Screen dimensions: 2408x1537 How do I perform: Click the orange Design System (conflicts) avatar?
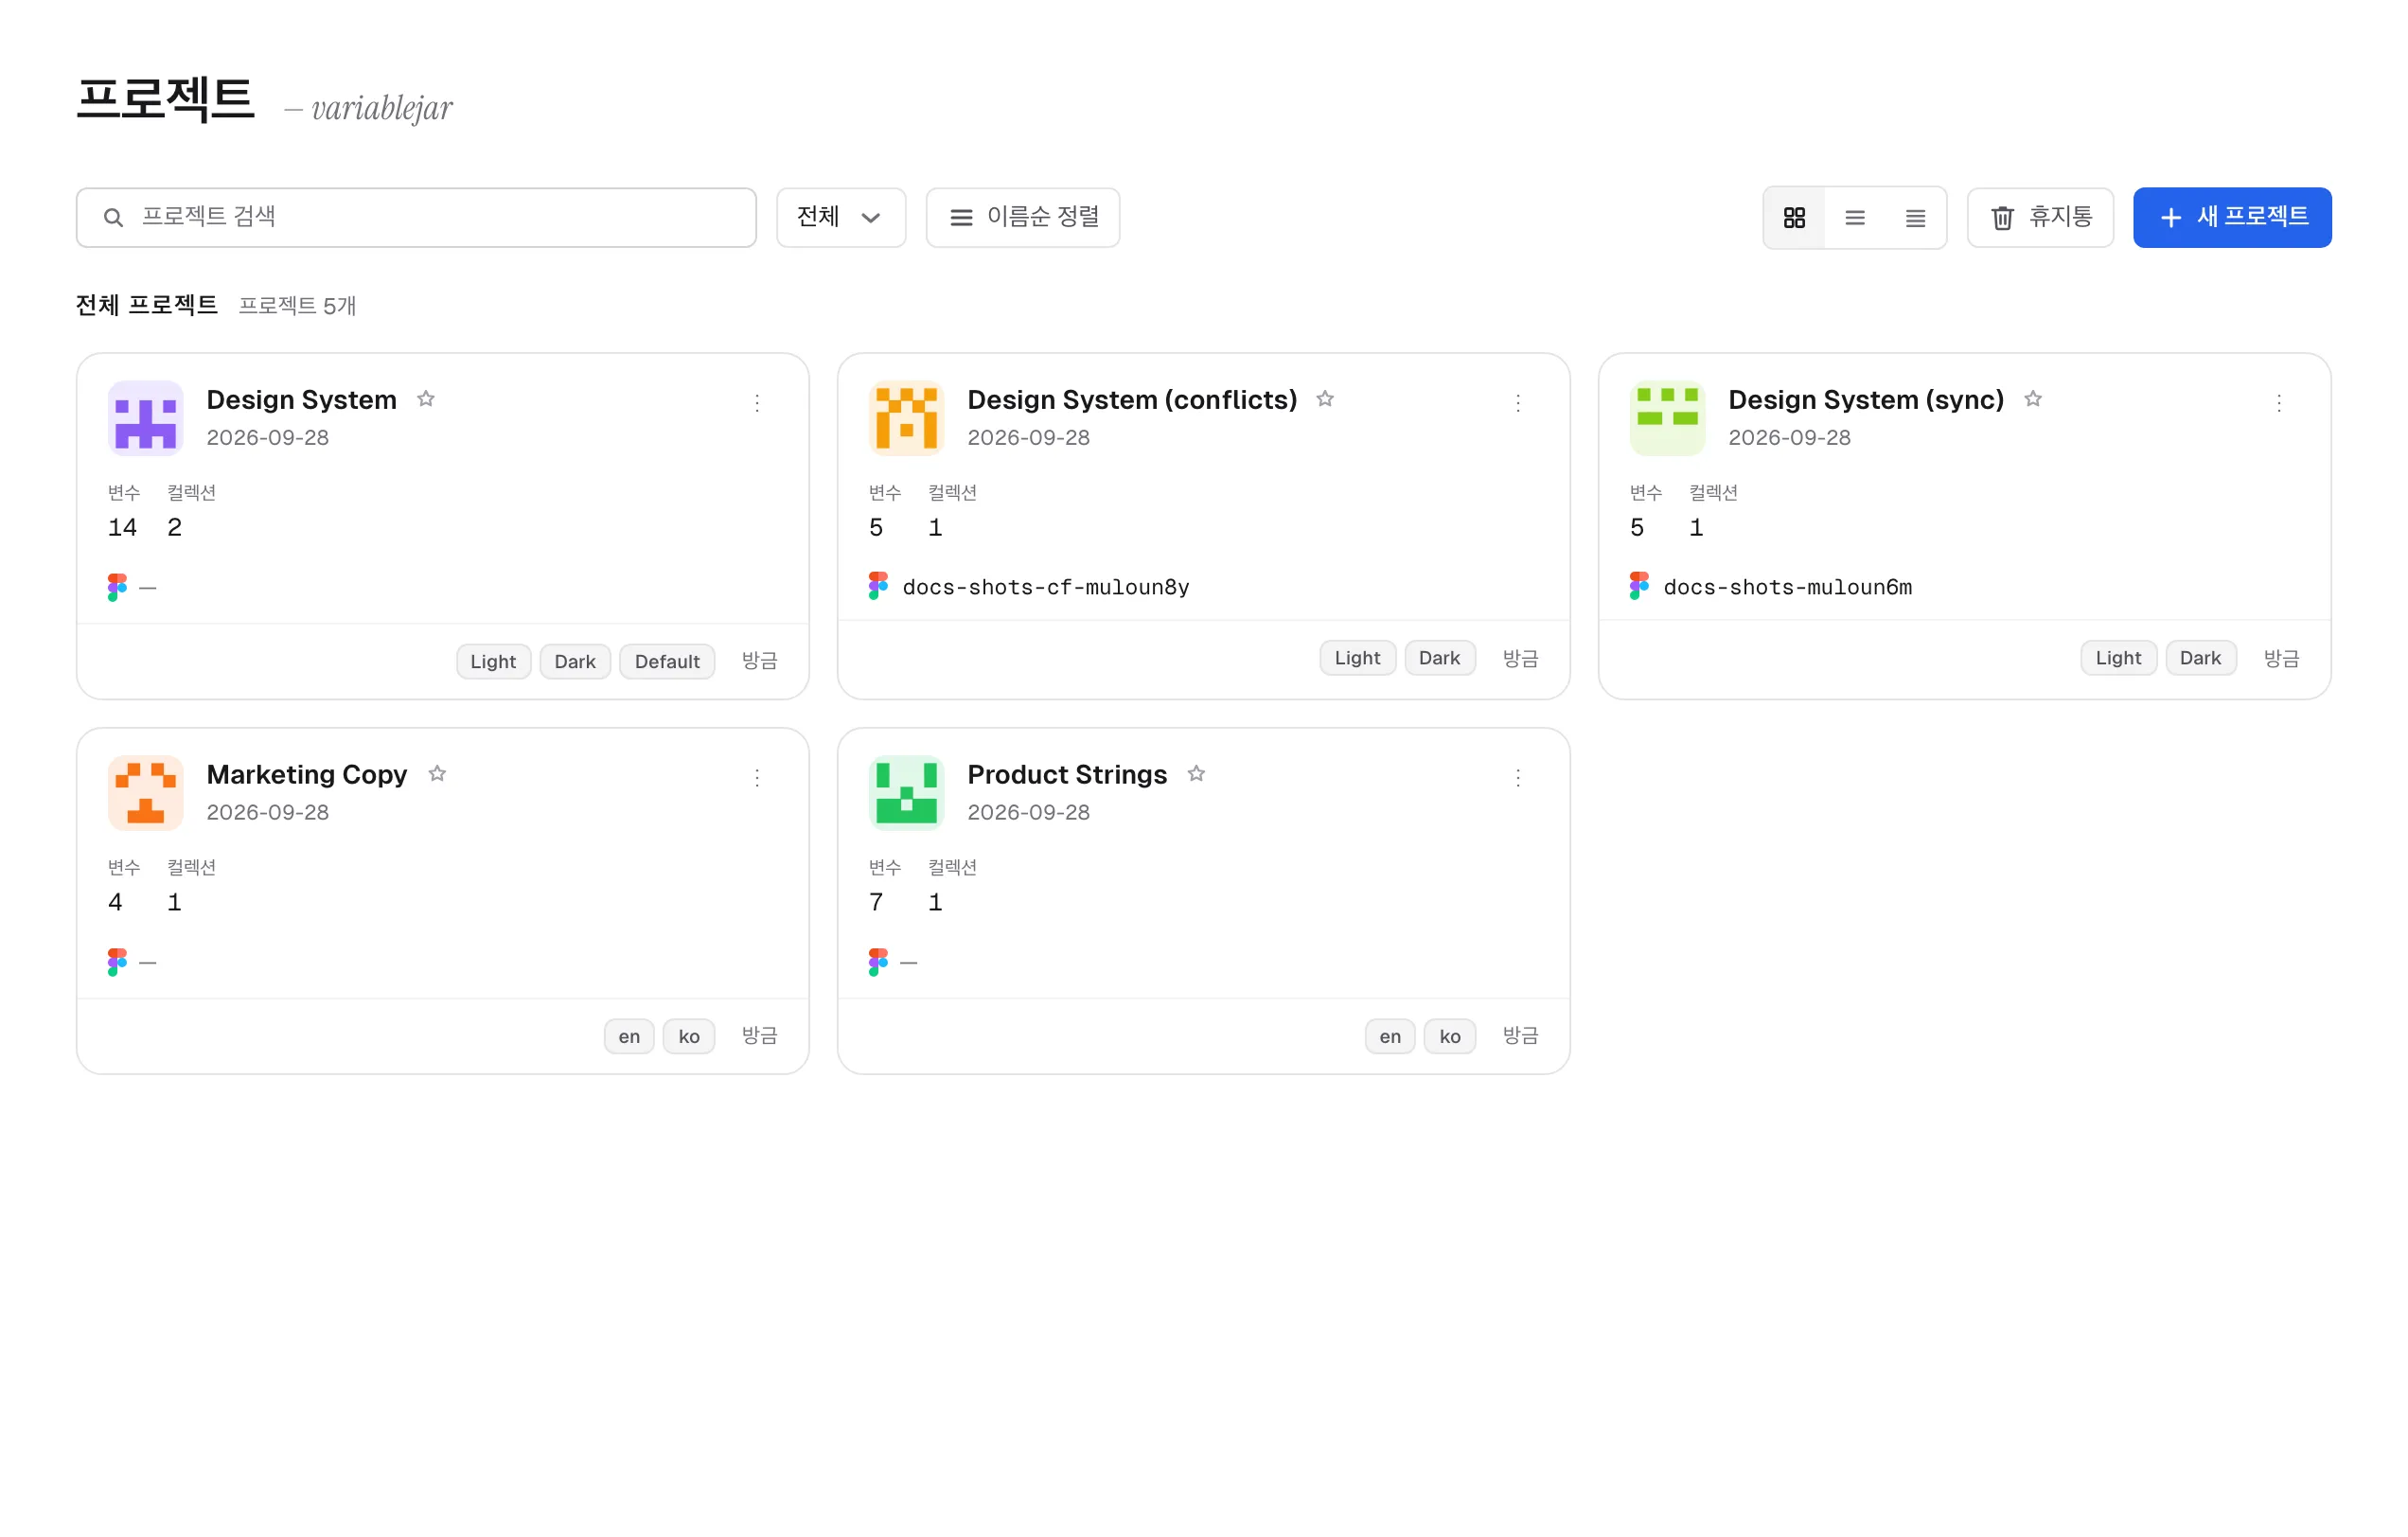click(x=907, y=418)
